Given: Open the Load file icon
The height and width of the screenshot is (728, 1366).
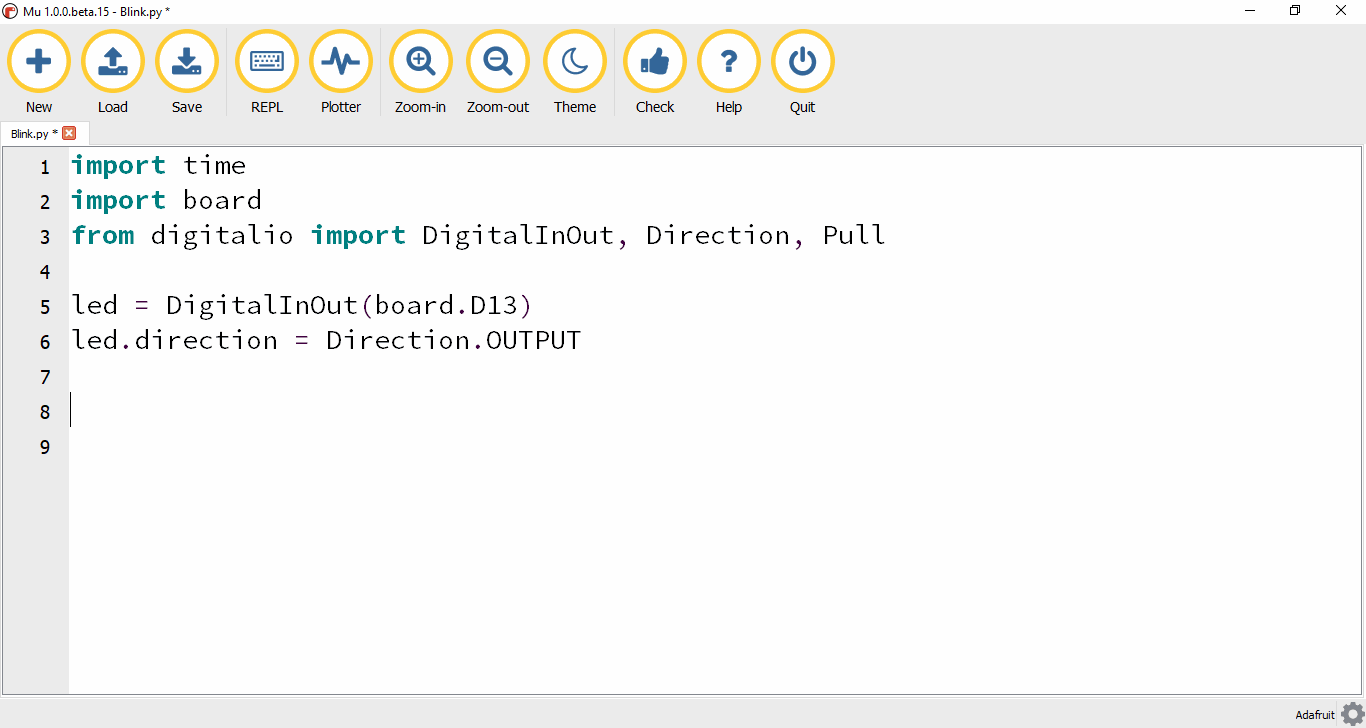Looking at the screenshot, I should coord(112,61).
